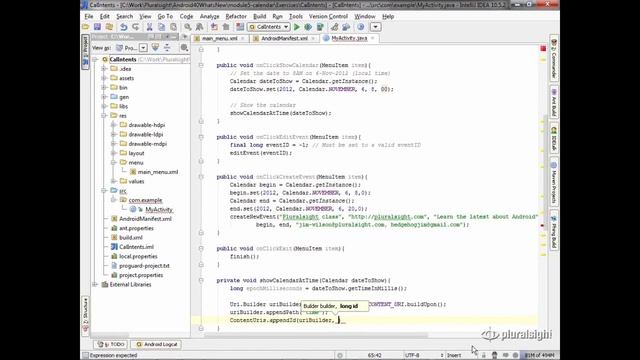Switch to the main_menu.xml tab
This screenshot has width=640, height=360.
coord(220,38)
